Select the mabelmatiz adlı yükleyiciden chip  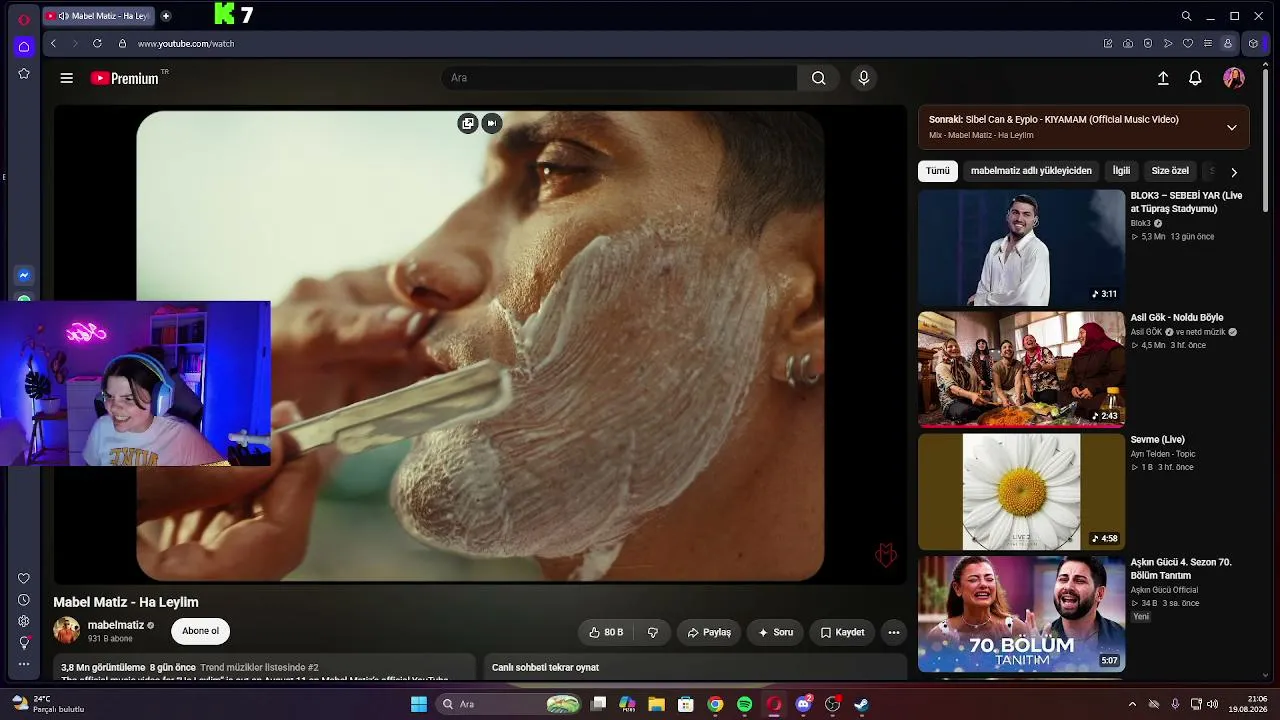[x=1031, y=171]
